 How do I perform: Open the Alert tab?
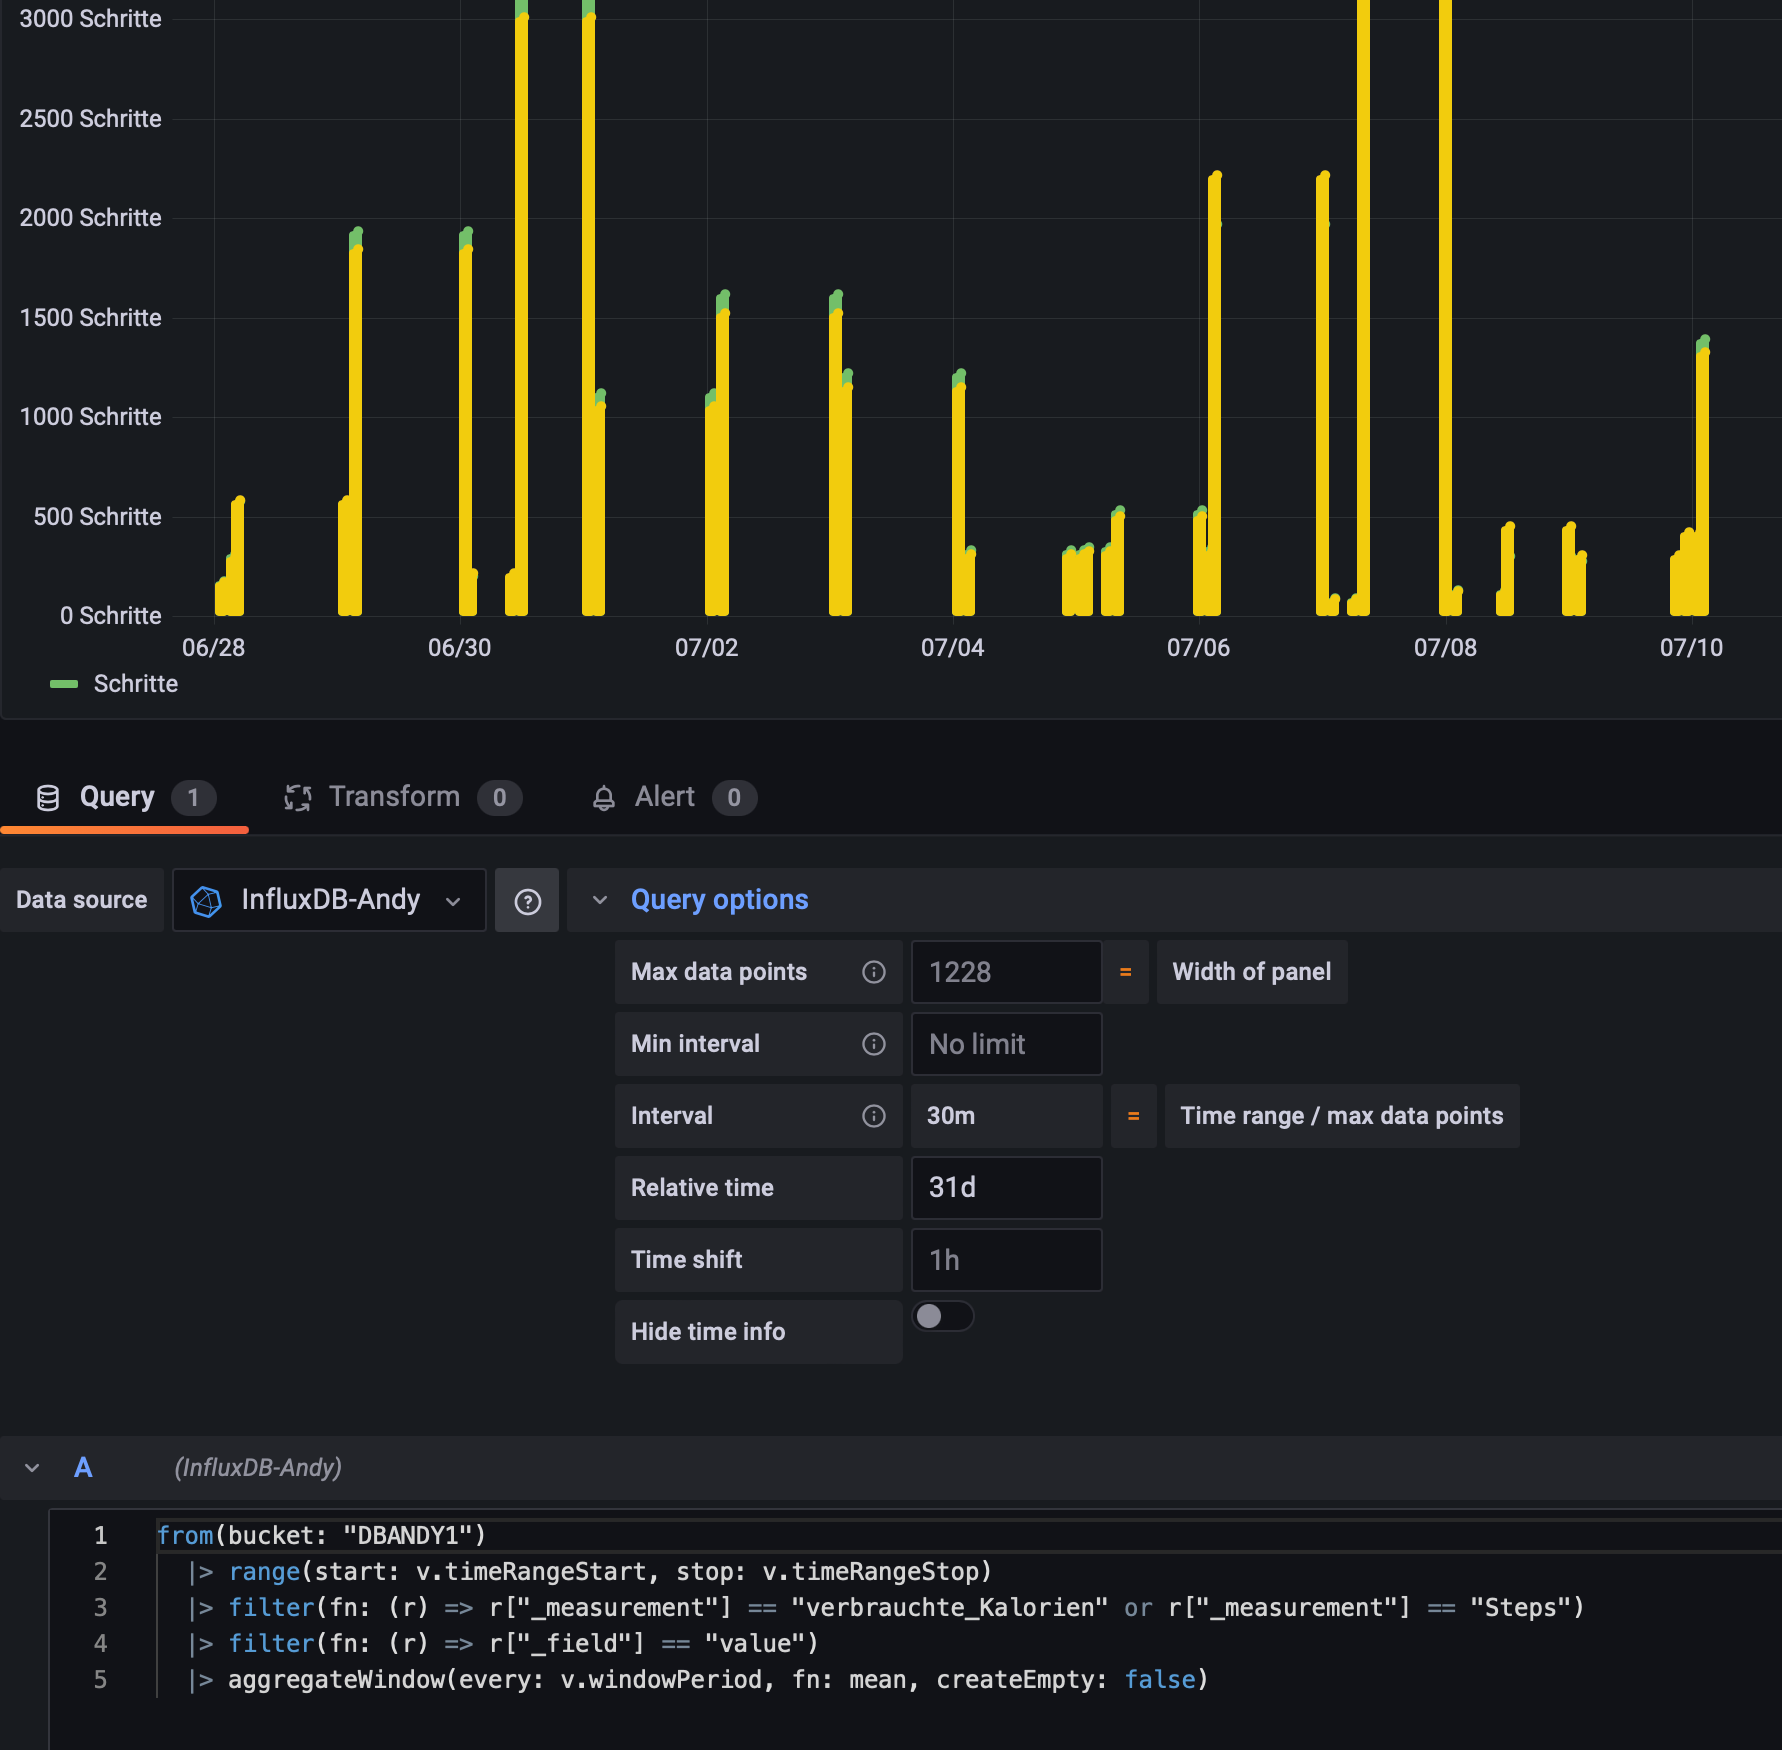664,797
